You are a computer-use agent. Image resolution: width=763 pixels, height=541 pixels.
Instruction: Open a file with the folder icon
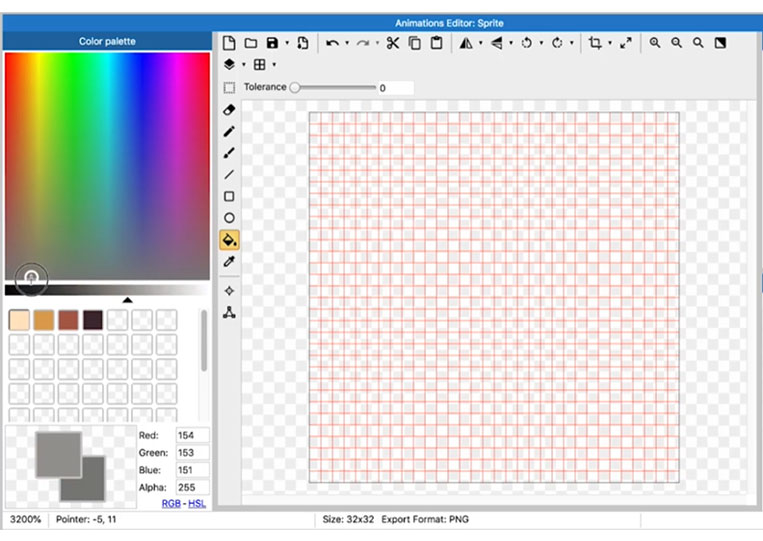(x=251, y=43)
